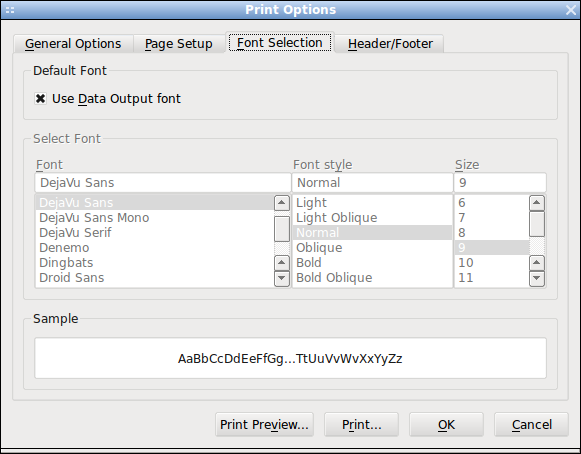
Task: Select size 8 in list
Action: 492,233
